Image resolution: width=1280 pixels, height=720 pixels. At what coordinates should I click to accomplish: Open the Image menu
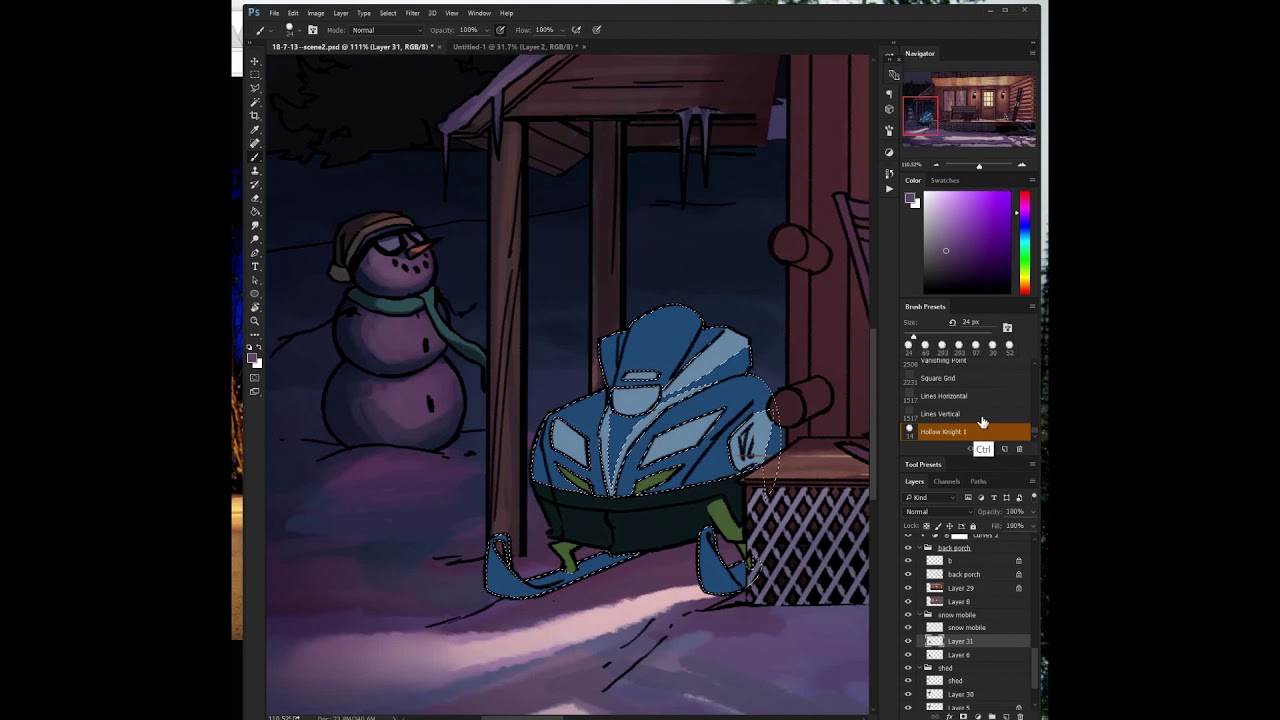pos(316,13)
